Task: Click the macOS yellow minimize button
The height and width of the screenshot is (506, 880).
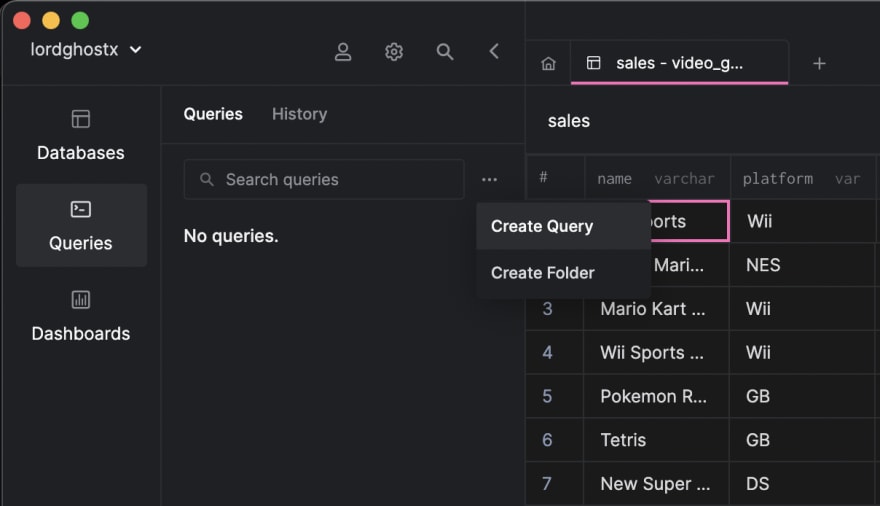Action: click(x=51, y=20)
